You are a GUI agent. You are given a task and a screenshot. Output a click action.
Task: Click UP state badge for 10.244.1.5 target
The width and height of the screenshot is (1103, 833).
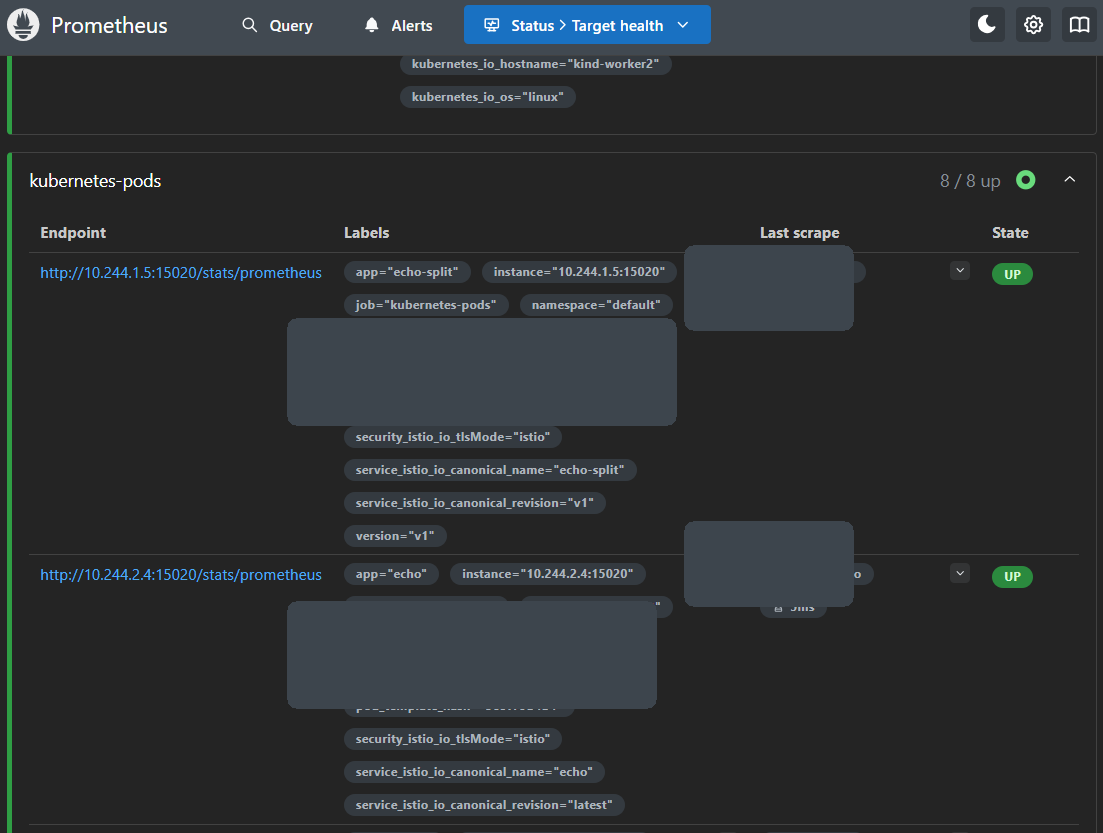pyautogui.click(x=1012, y=274)
